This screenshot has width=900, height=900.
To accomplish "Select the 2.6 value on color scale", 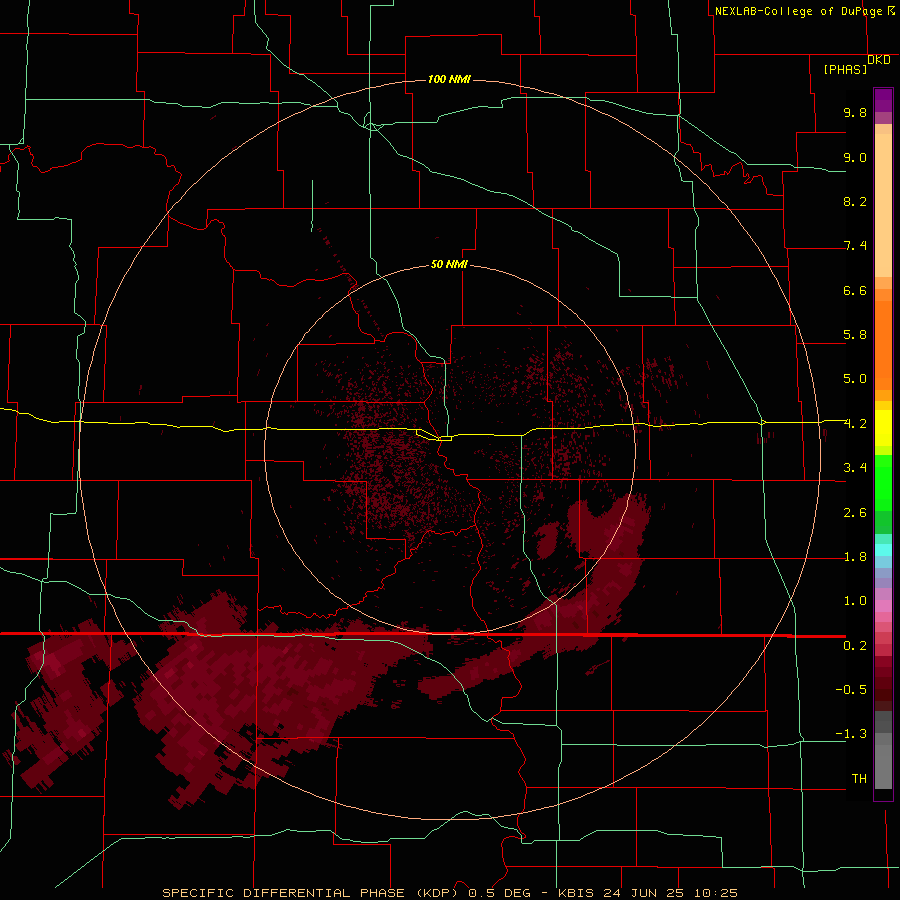I will coord(855,513).
